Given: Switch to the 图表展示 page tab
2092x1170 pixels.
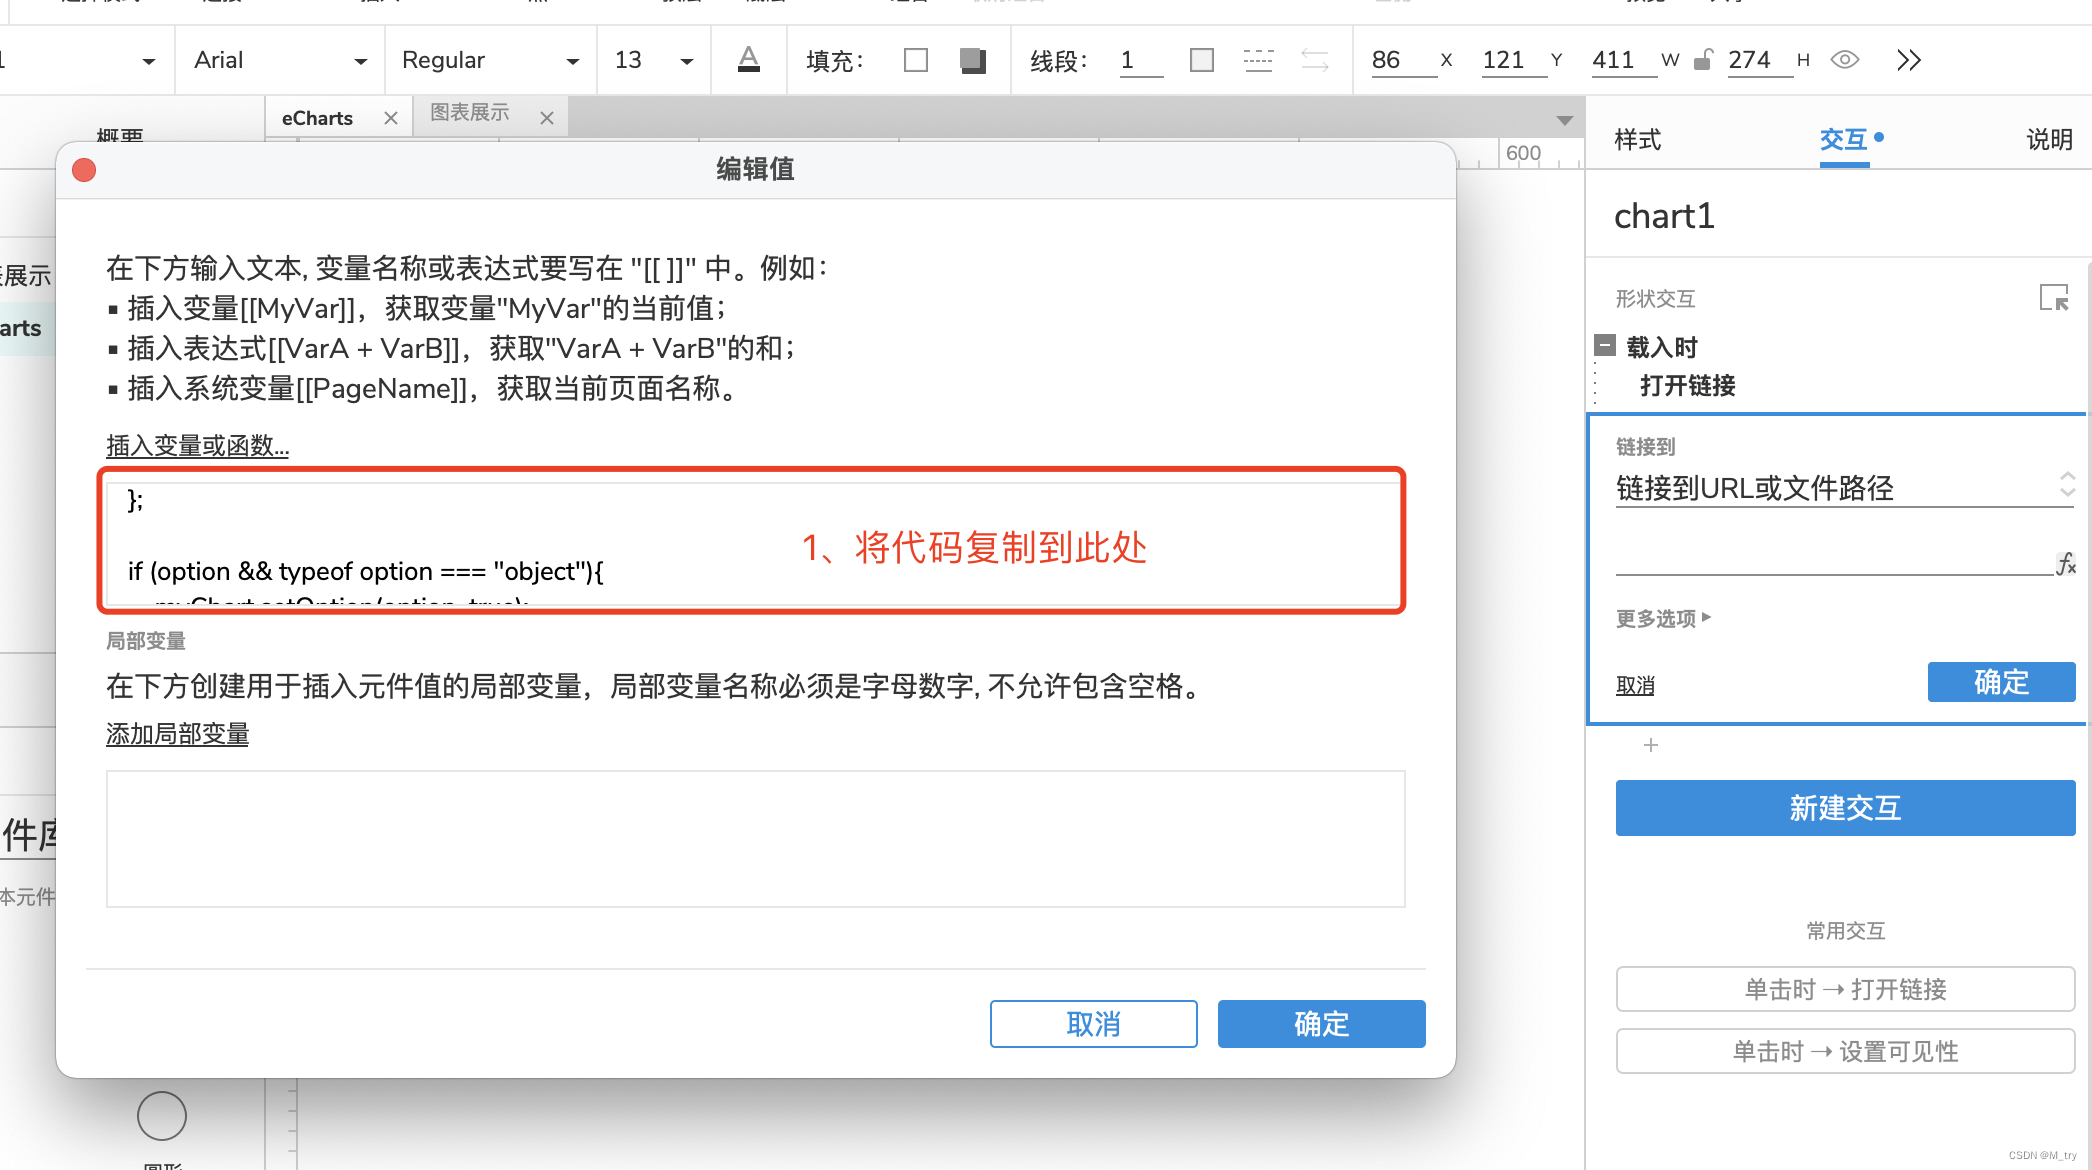Looking at the screenshot, I should (x=470, y=113).
